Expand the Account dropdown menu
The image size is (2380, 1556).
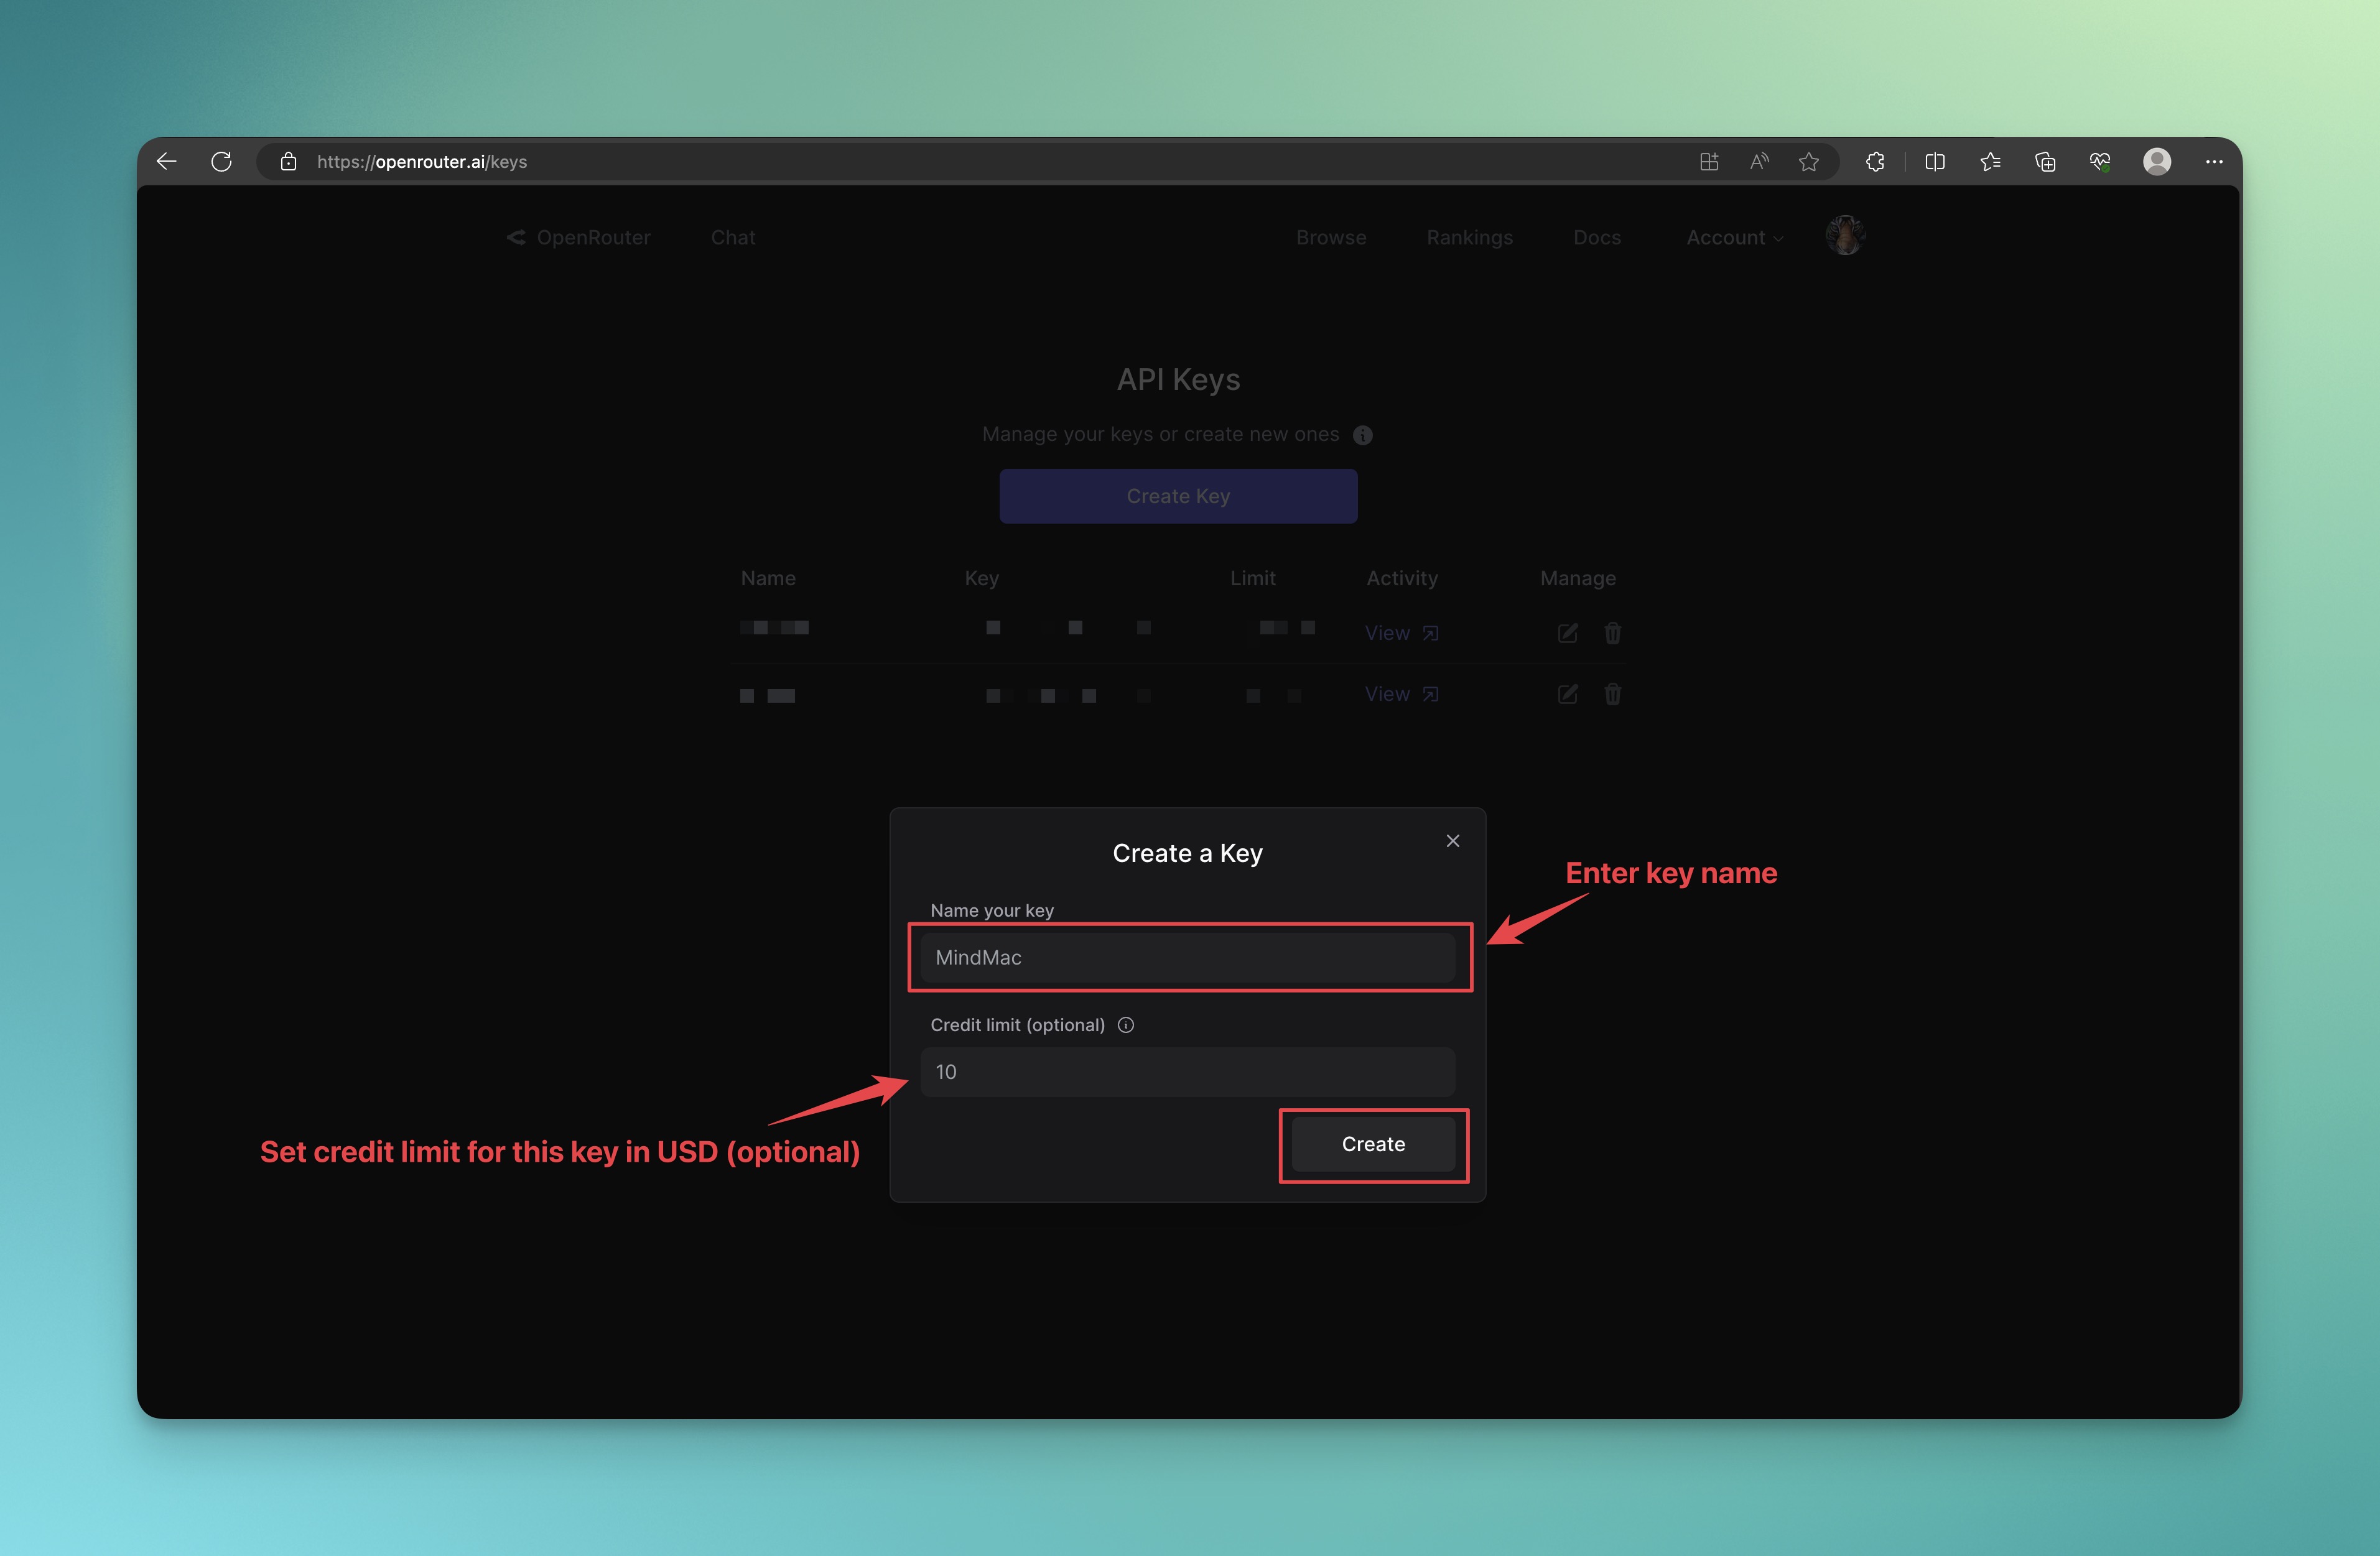click(1734, 238)
